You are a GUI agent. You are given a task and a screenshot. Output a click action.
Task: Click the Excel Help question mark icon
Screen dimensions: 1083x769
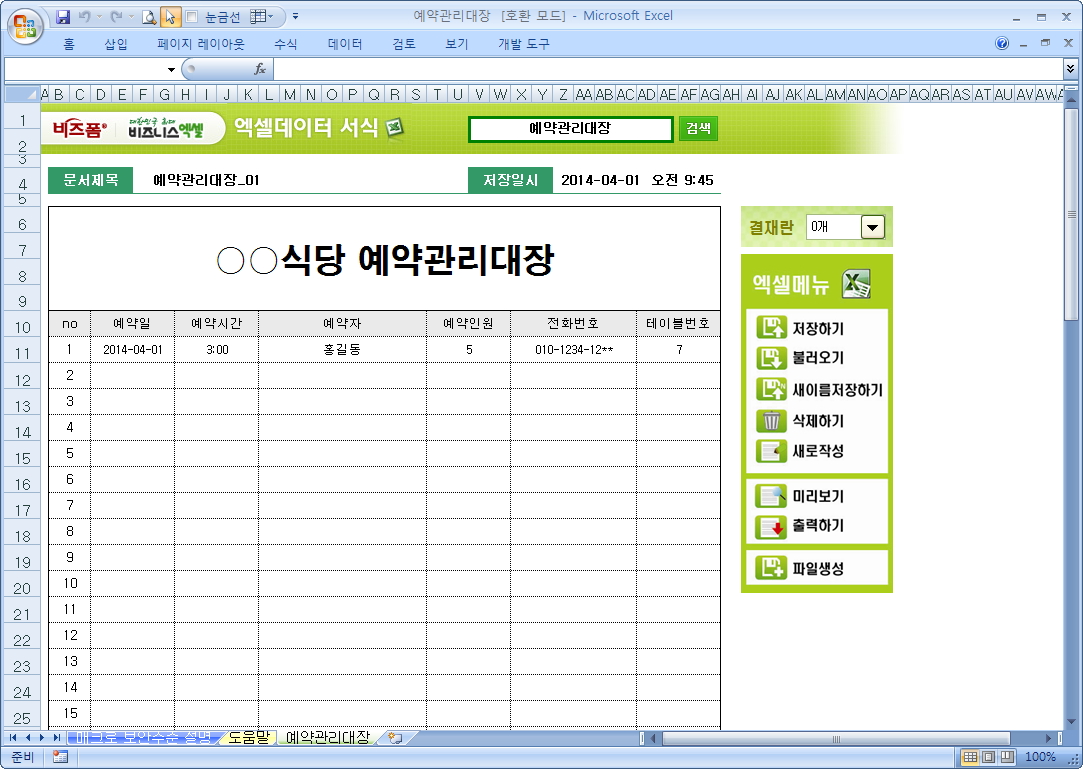(x=1001, y=44)
